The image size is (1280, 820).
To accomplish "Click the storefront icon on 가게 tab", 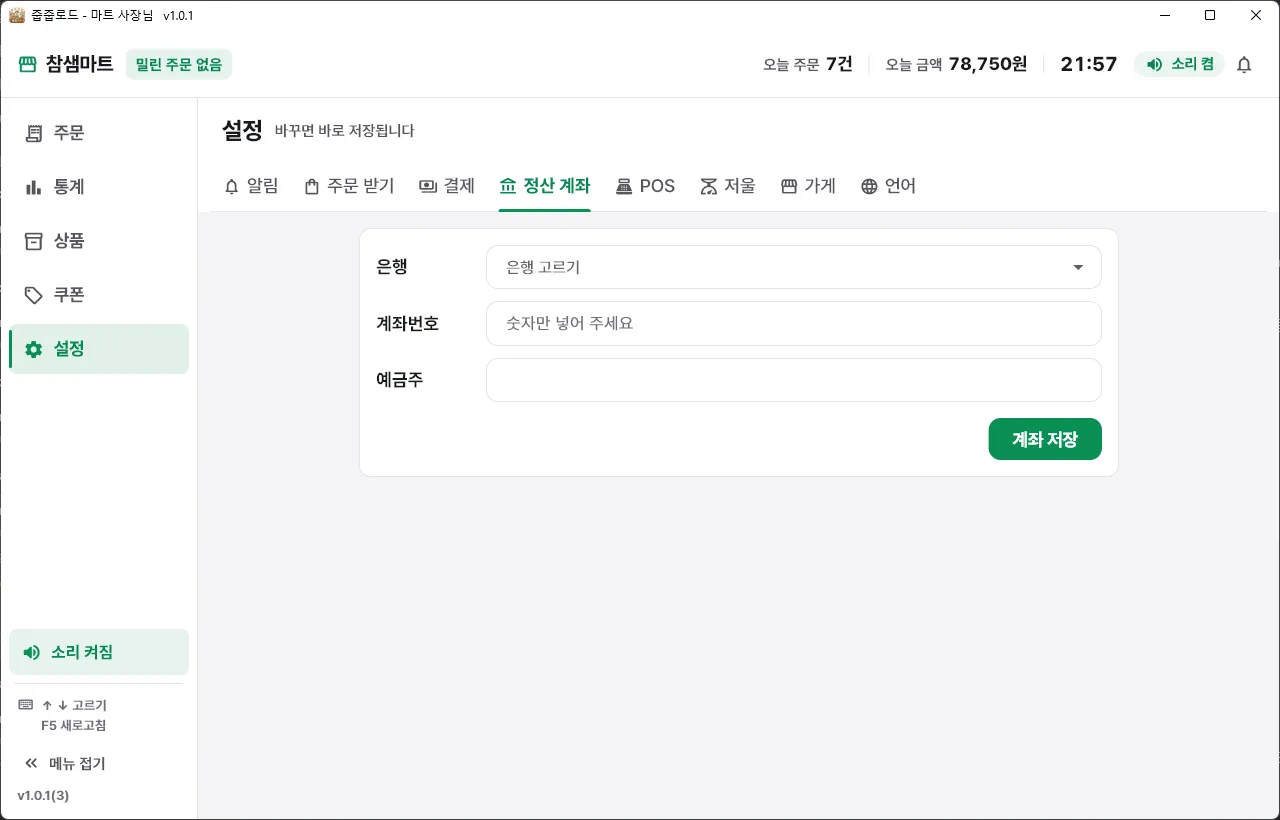I will [789, 186].
